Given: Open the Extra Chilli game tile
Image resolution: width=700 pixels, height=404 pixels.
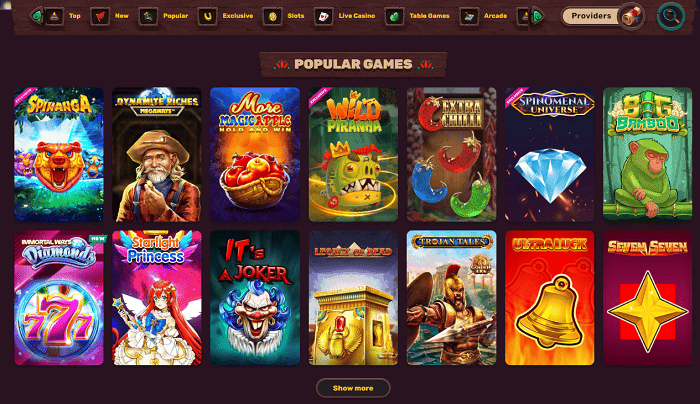Looking at the screenshot, I should [451, 154].
